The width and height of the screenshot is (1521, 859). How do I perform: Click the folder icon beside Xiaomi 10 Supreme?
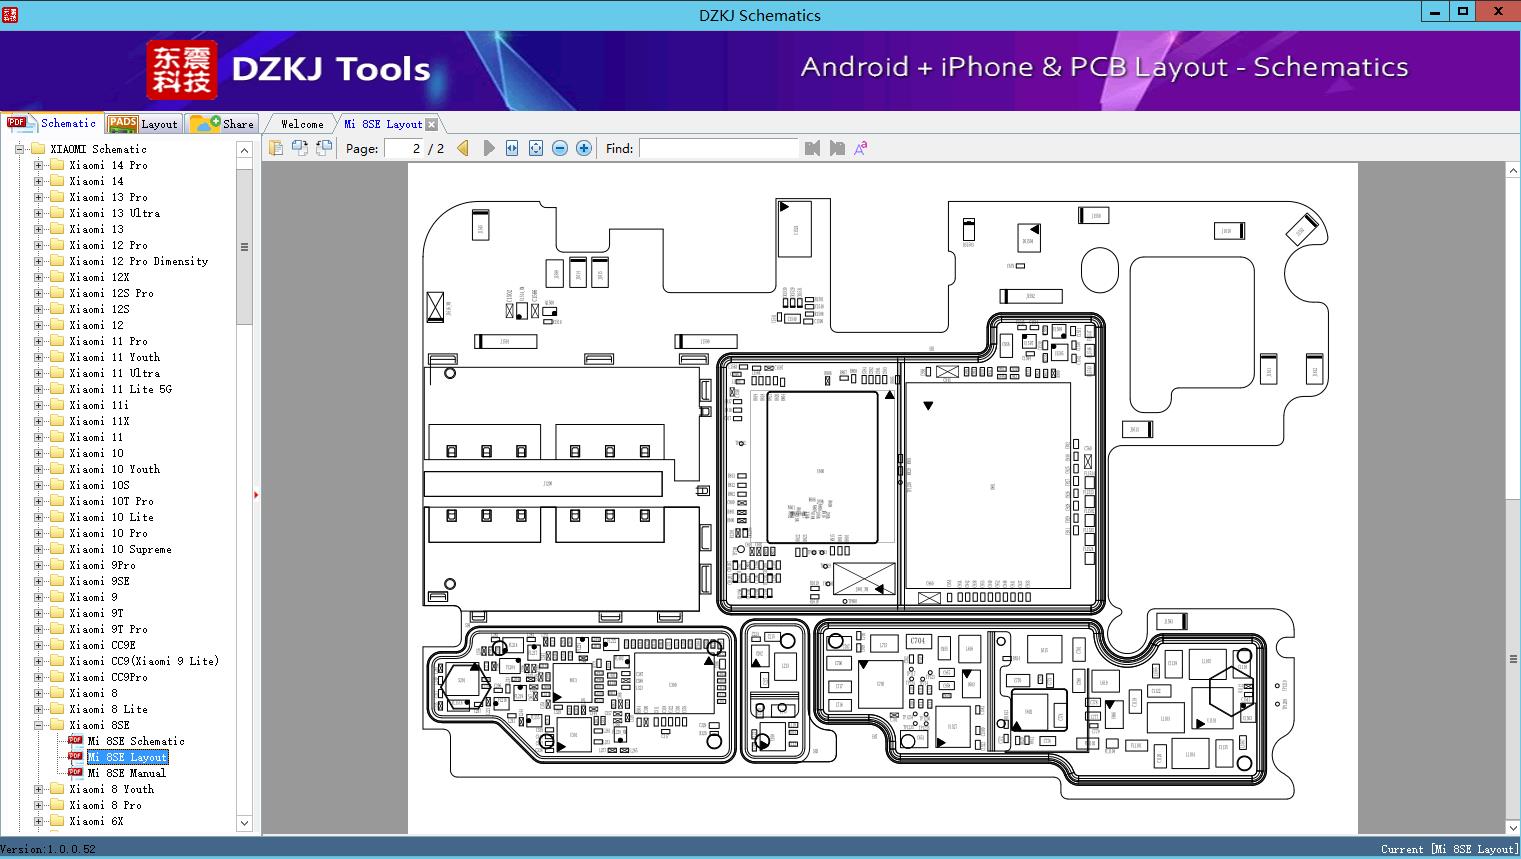57,549
